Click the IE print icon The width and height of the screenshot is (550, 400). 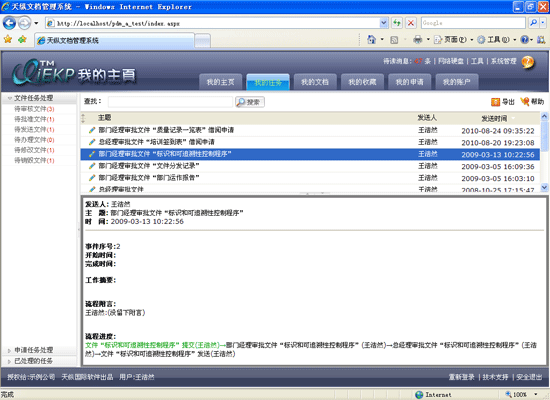[x=417, y=40]
